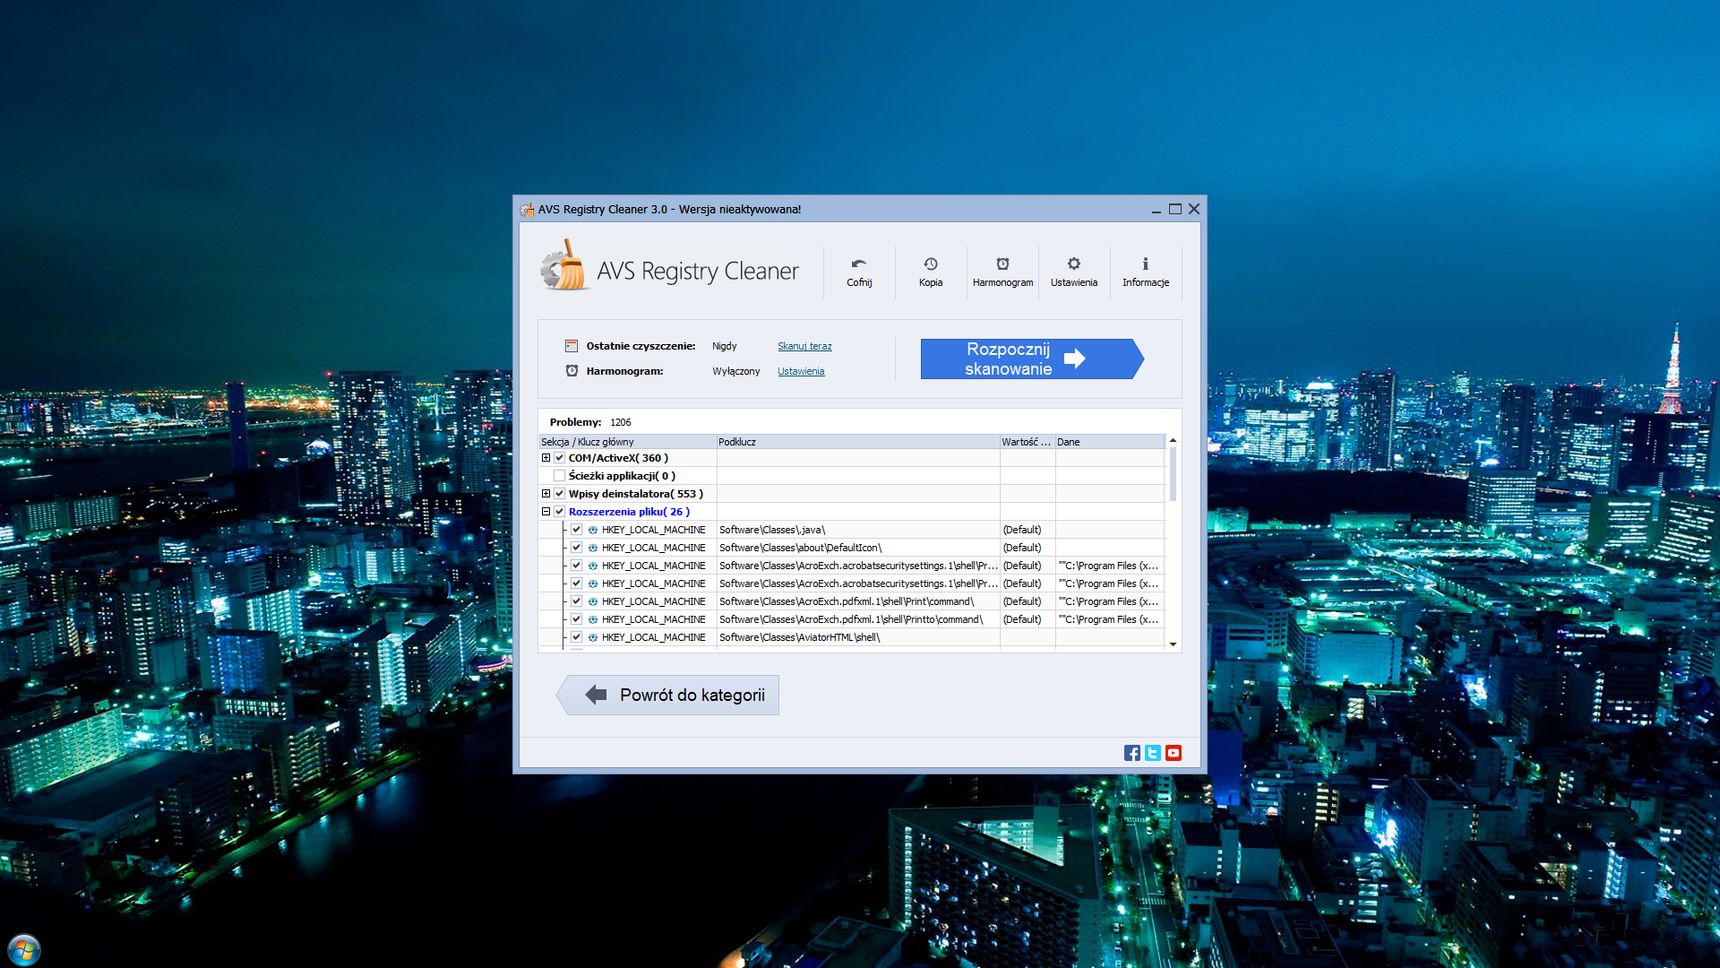Screen dimensions: 1720x968
Task: Uncheck the Software\Classes\.java\ entry
Action: tap(576, 530)
